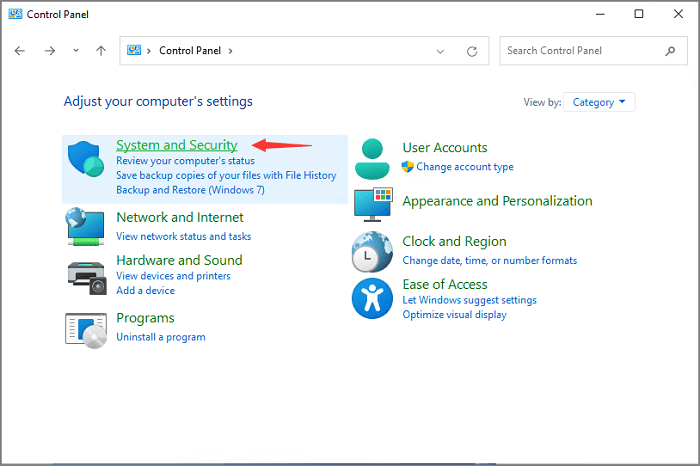This screenshot has width=700, height=466.
Task: Click the Clock and Region icon
Action: (x=372, y=252)
